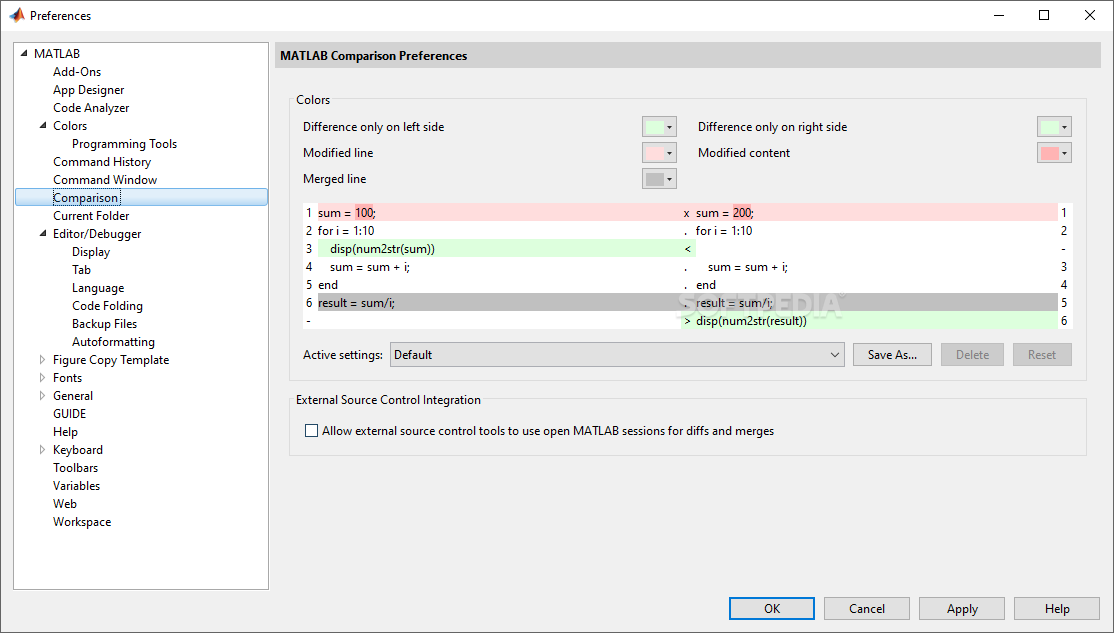
Task: Enable external source control tools checkbox
Action: point(311,431)
